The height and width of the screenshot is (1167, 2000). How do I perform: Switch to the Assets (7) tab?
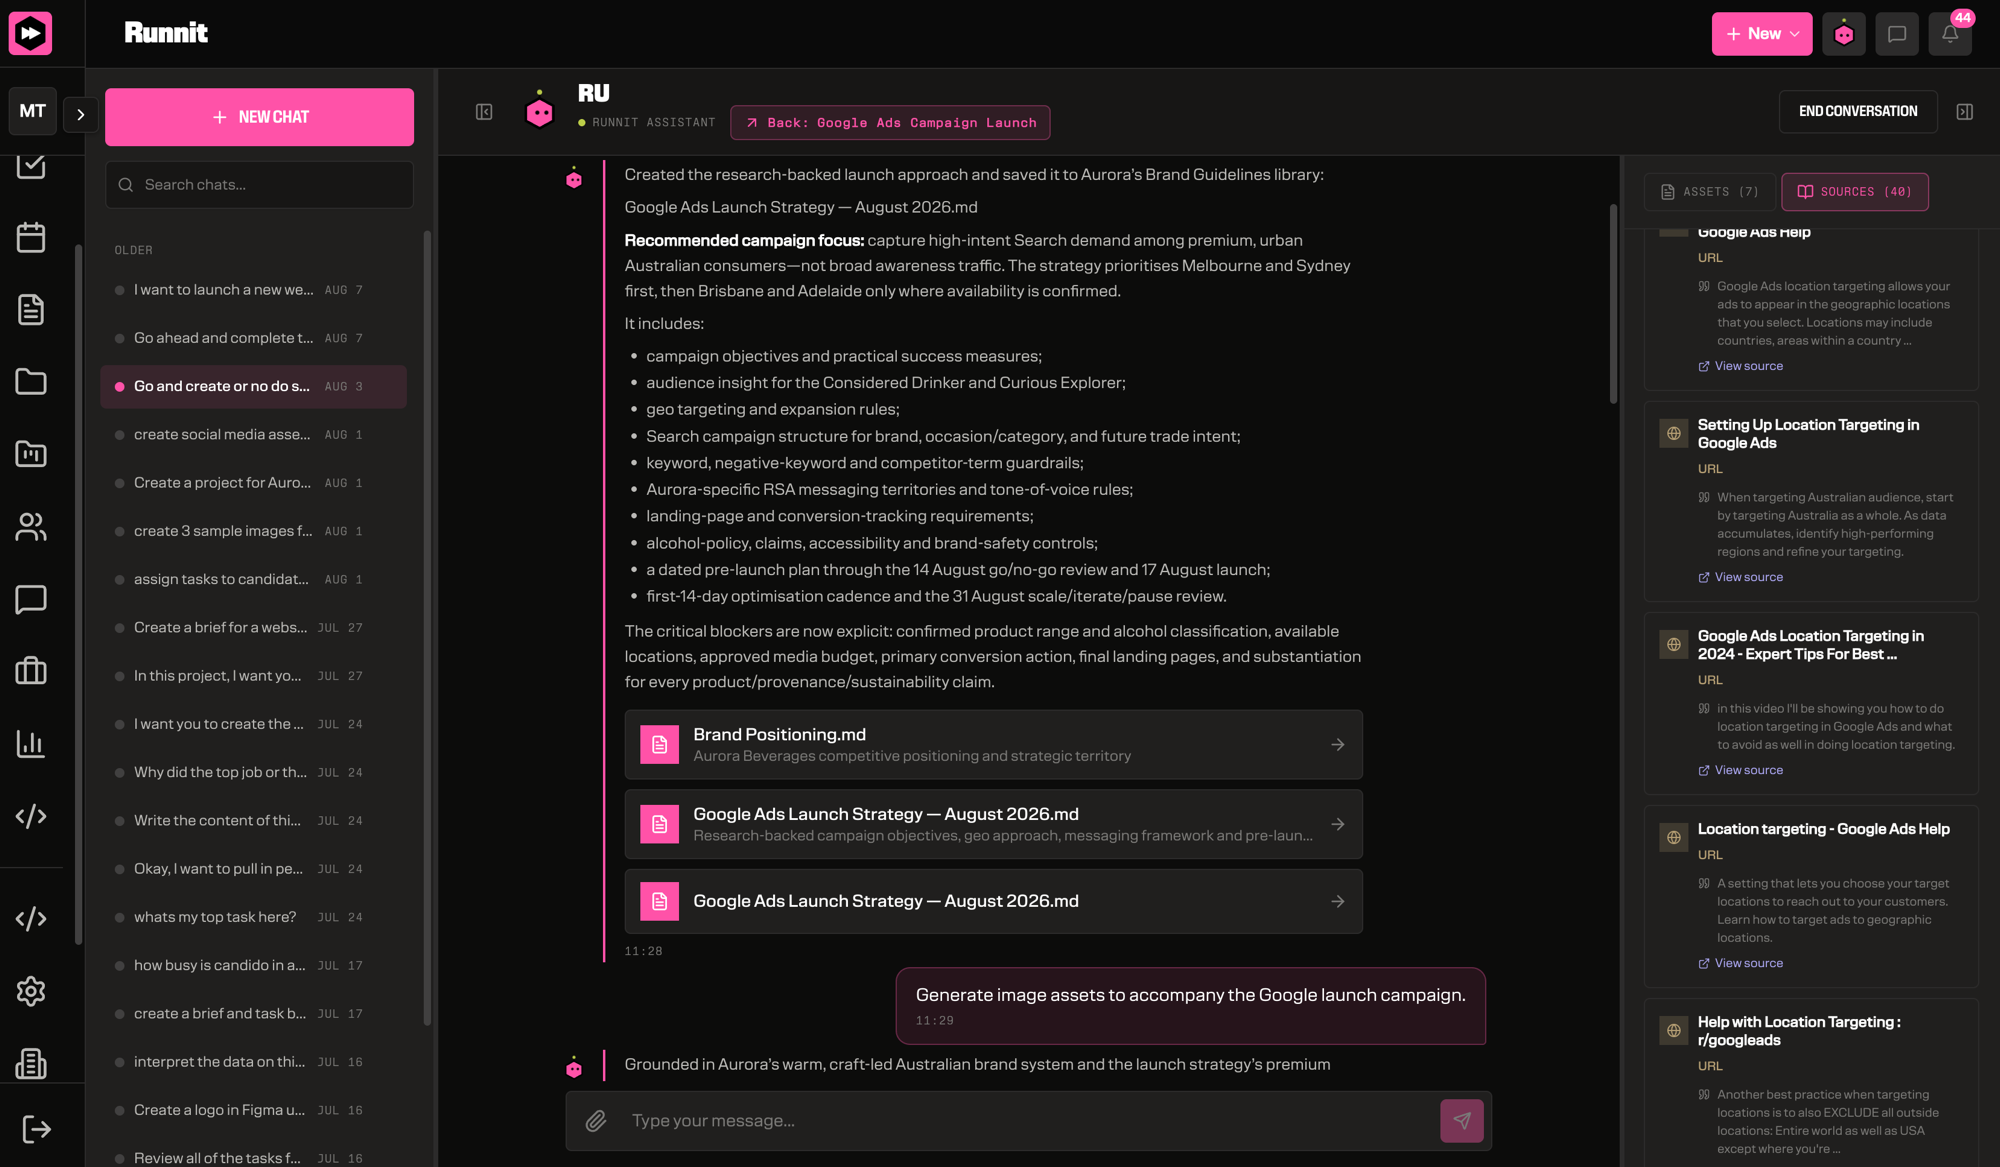[x=1710, y=192]
